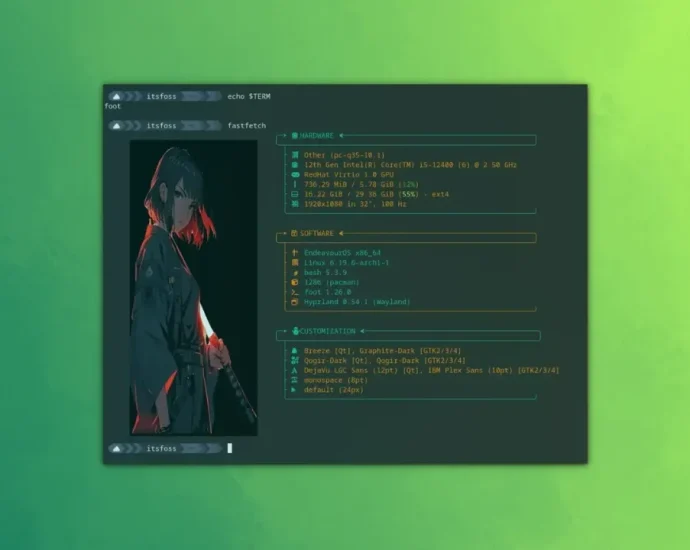Click the '16.22 GiB / 29.36 GiB' disk line
The image size is (690, 550).
coord(377,194)
